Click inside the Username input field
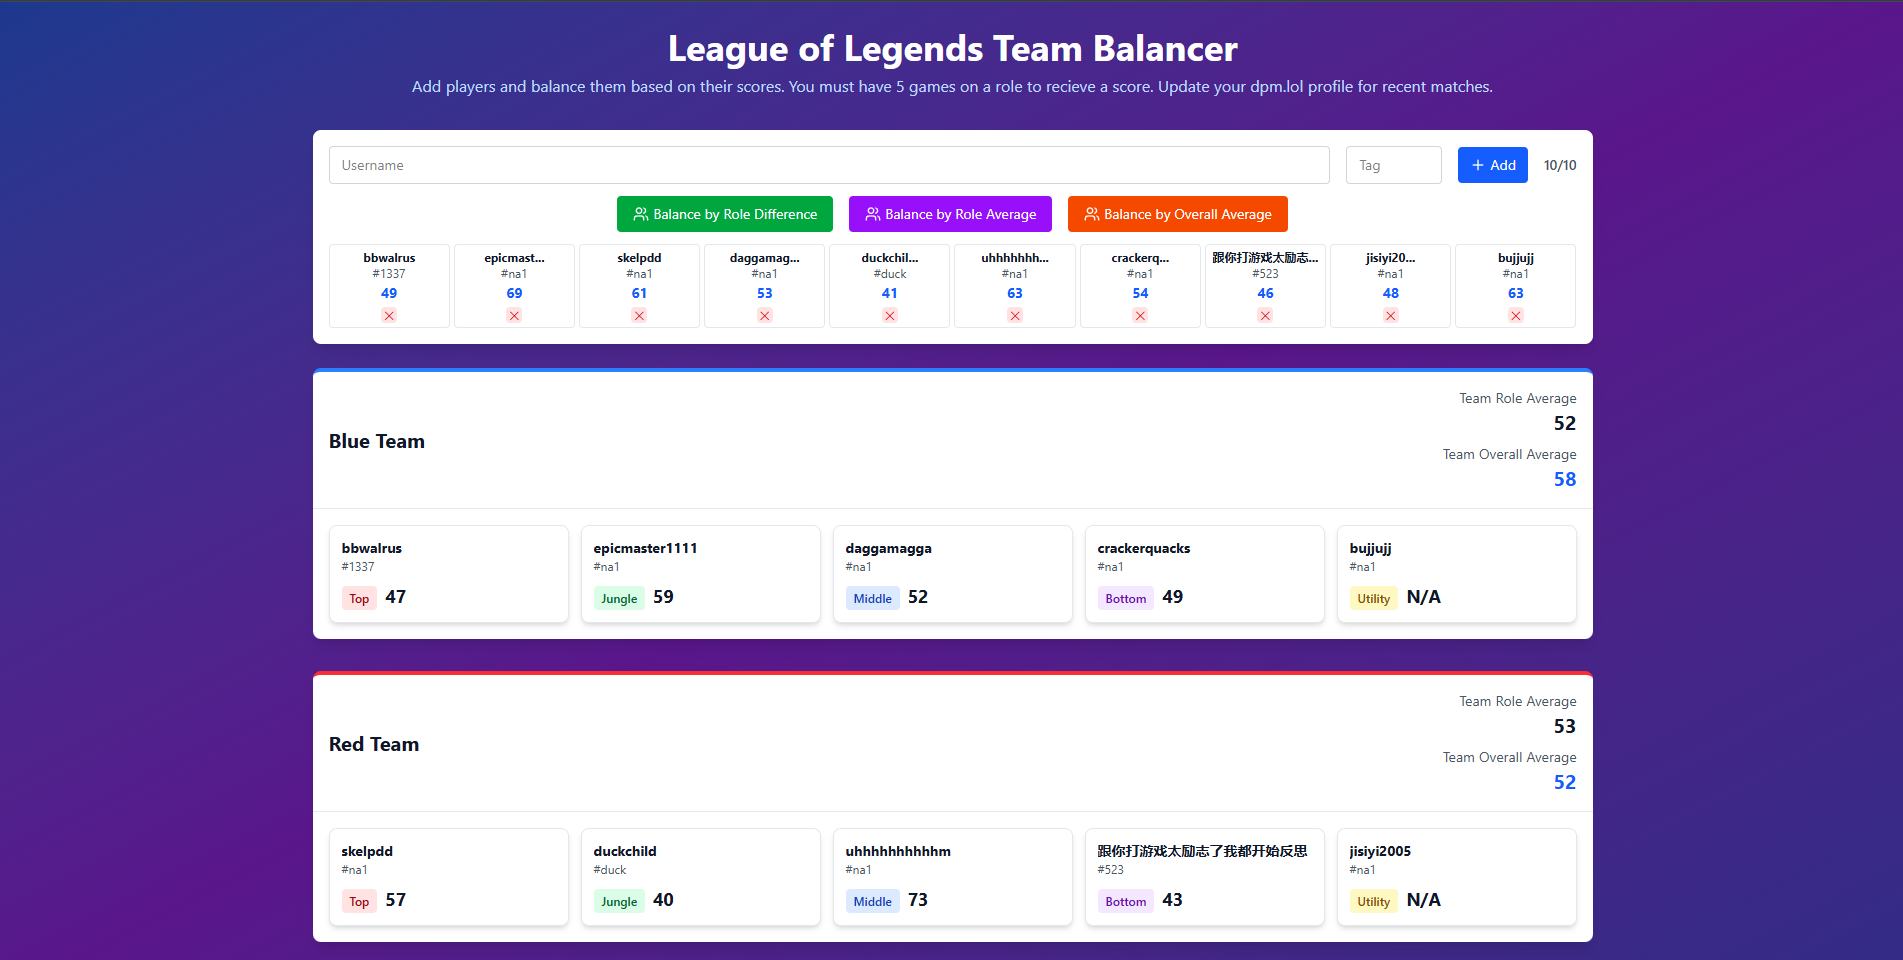 (828, 165)
